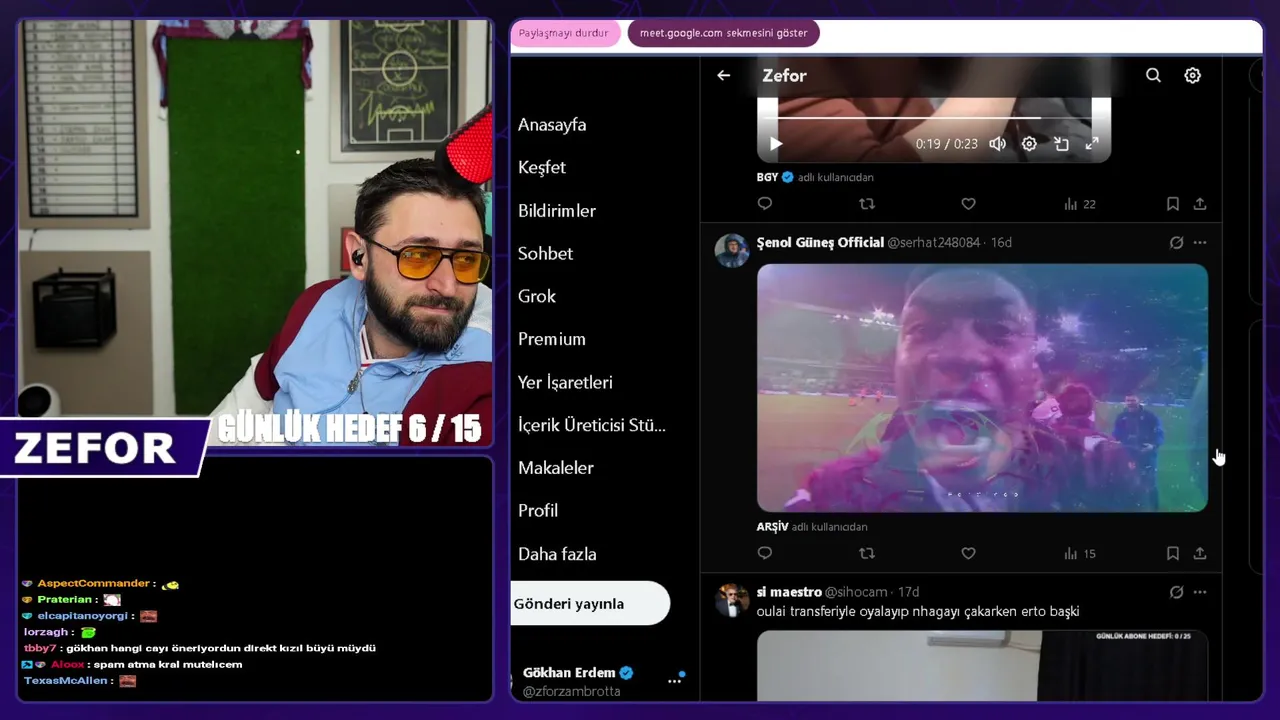The image size is (1280, 720).
Task: Toggle picture-in-picture on BGY video
Action: point(1061,144)
